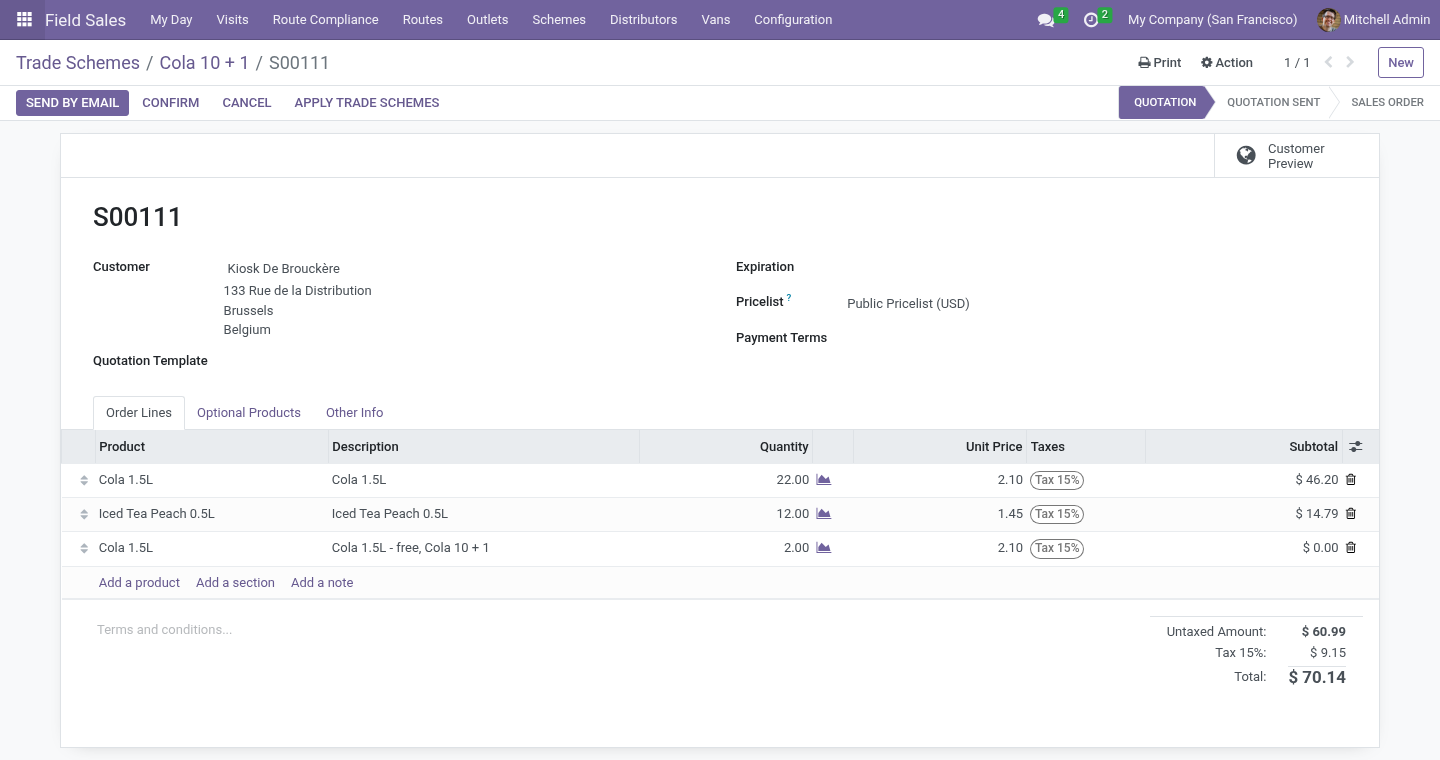Open forecast chart icon for quantity 12.00

824,514
